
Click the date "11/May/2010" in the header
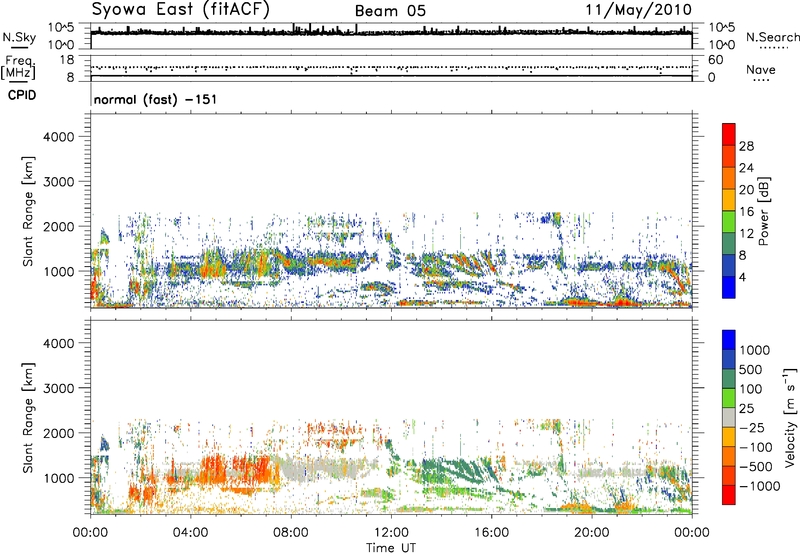coord(639,10)
